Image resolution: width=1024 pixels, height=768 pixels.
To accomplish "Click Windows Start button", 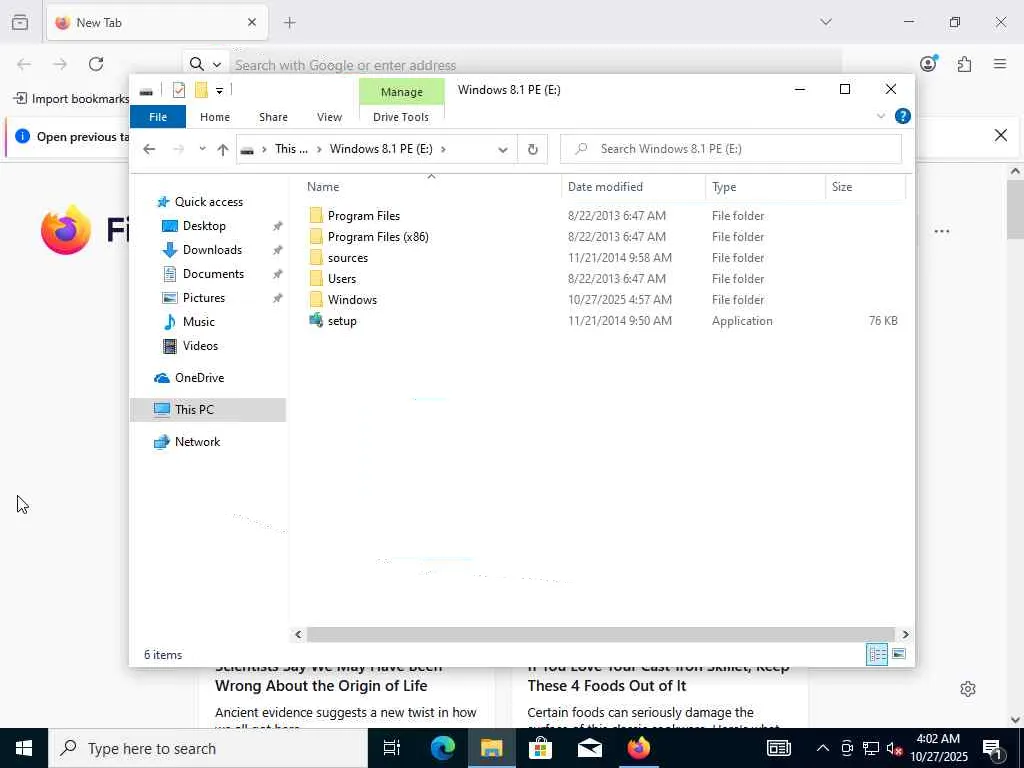I will pyautogui.click(x=24, y=748).
